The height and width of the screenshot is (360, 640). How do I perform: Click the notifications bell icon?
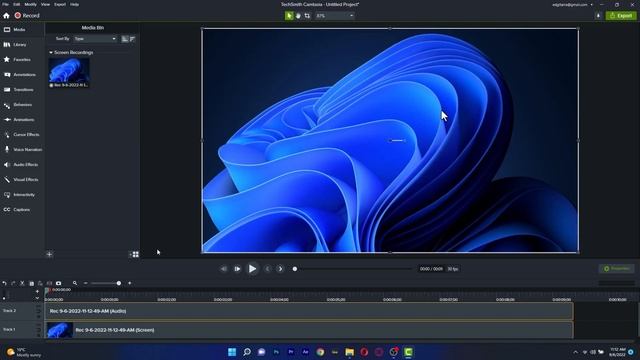(x=598, y=16)
